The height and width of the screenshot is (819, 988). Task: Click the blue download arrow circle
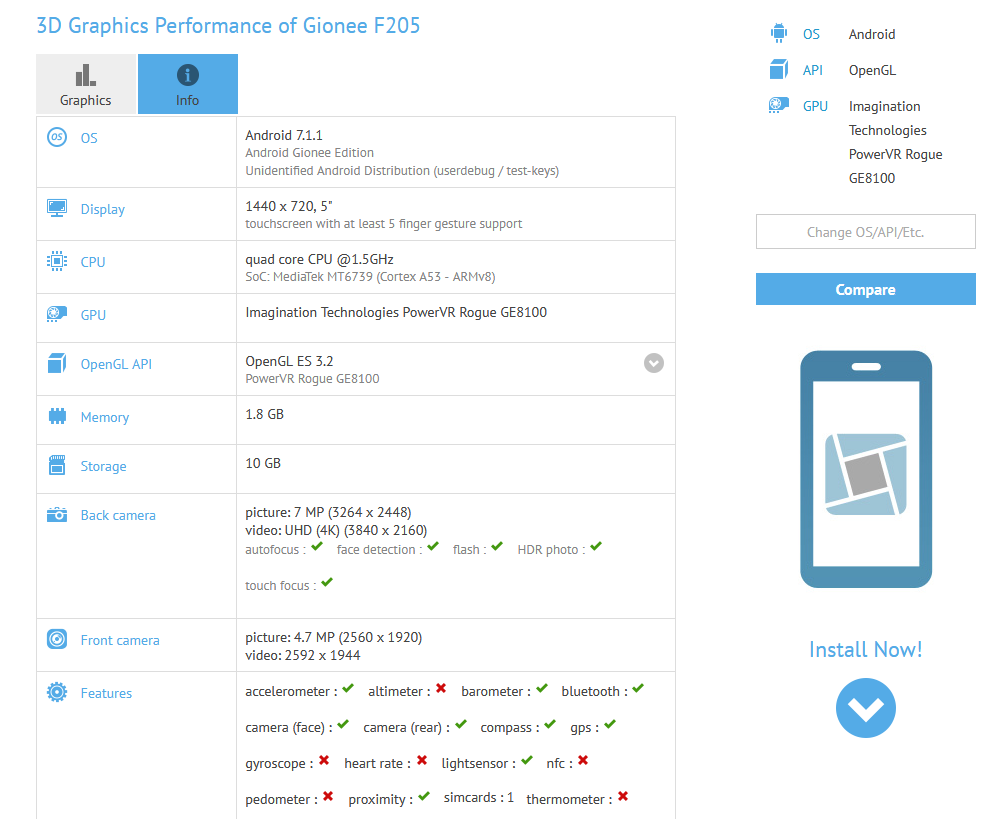point(866,707)
